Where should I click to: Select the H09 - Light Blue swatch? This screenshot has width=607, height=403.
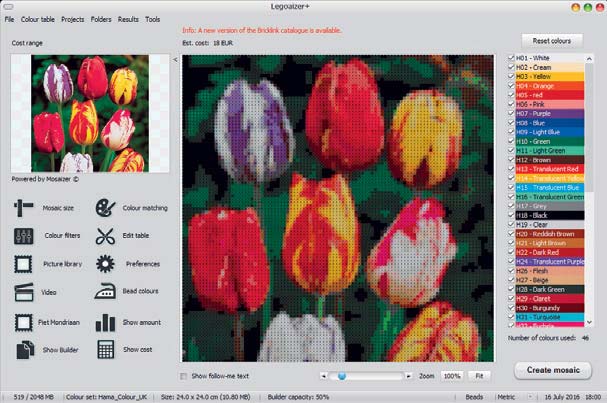550,132
